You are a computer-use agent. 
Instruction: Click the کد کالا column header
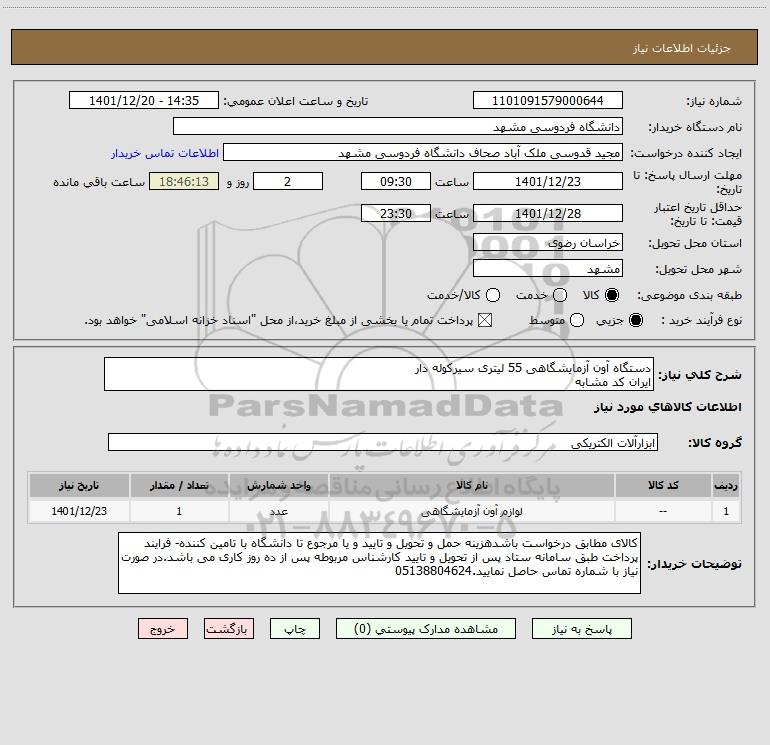tap(663, 485)
